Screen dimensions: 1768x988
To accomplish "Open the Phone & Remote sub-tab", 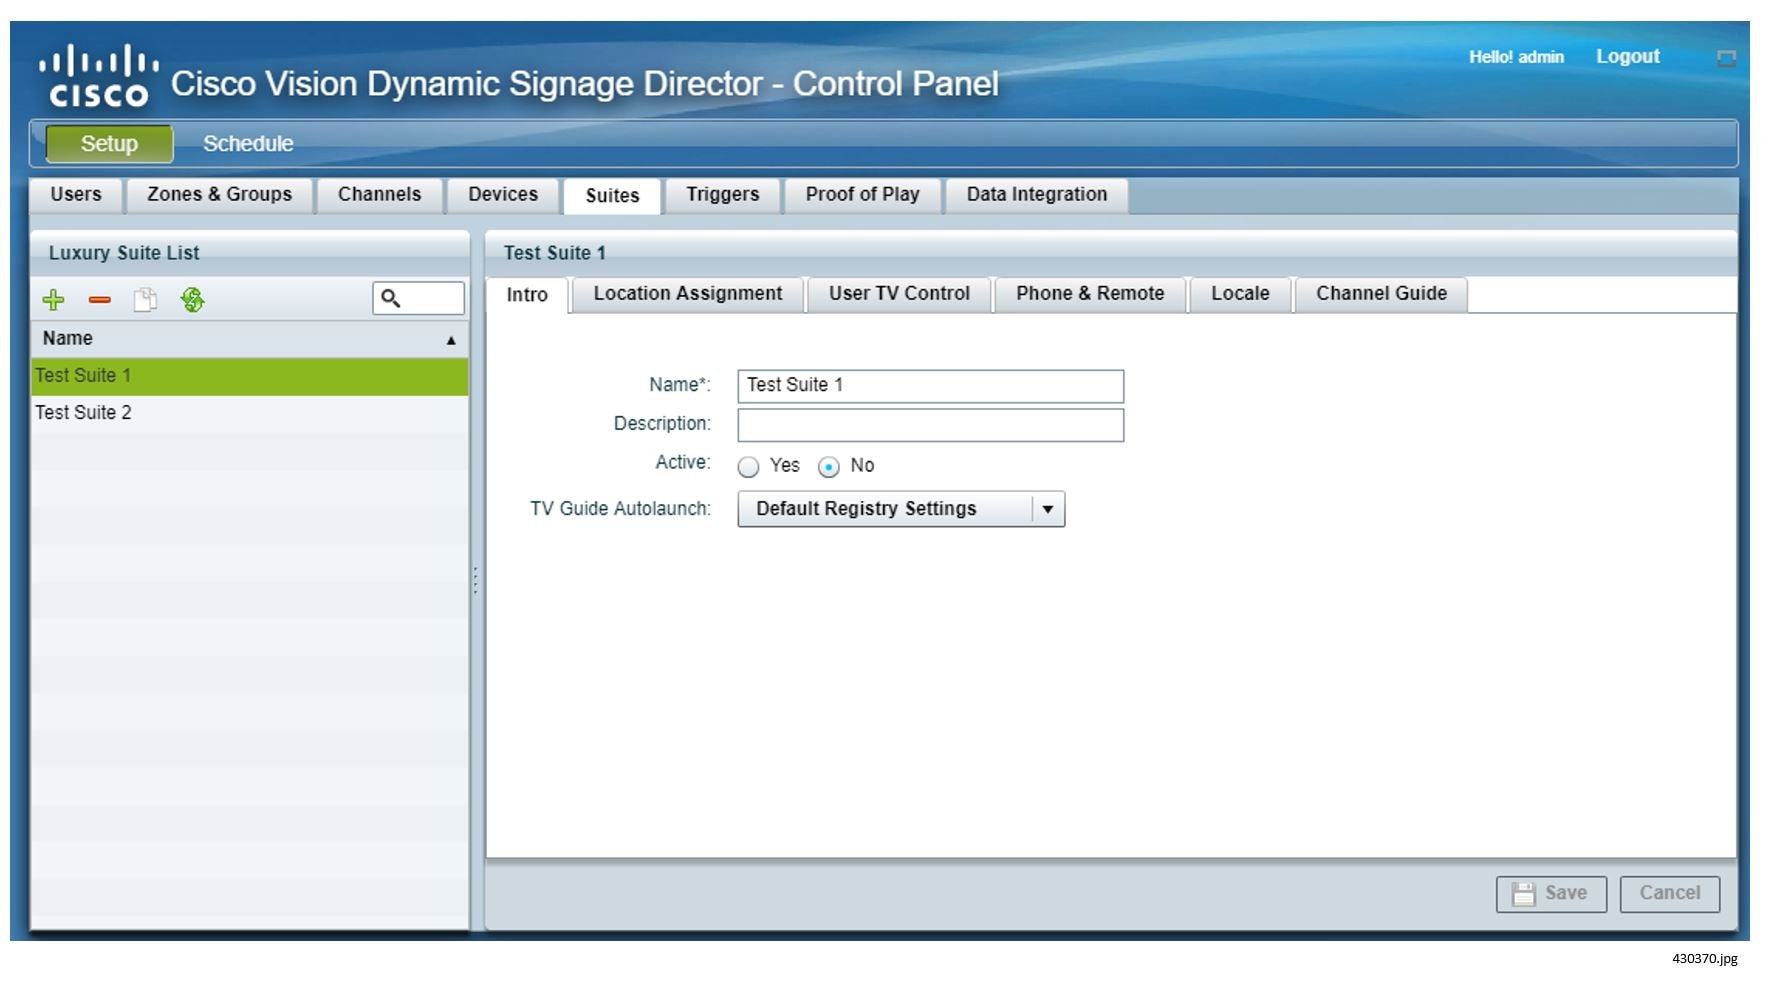I will [x=1090, y=294].
